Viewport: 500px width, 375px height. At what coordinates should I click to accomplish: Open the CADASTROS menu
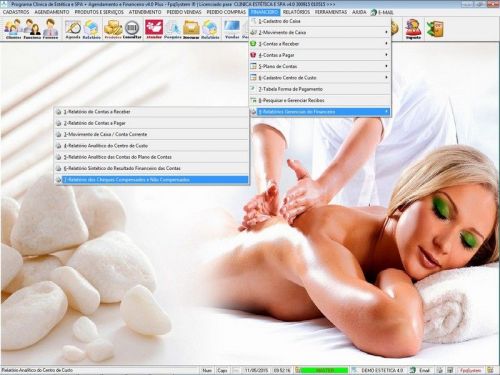16,12
